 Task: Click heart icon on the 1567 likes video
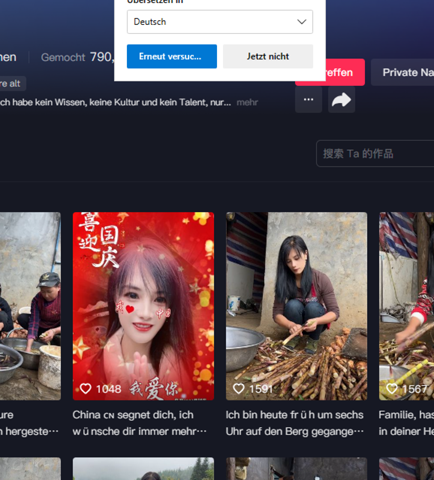[x=392, y=388]
